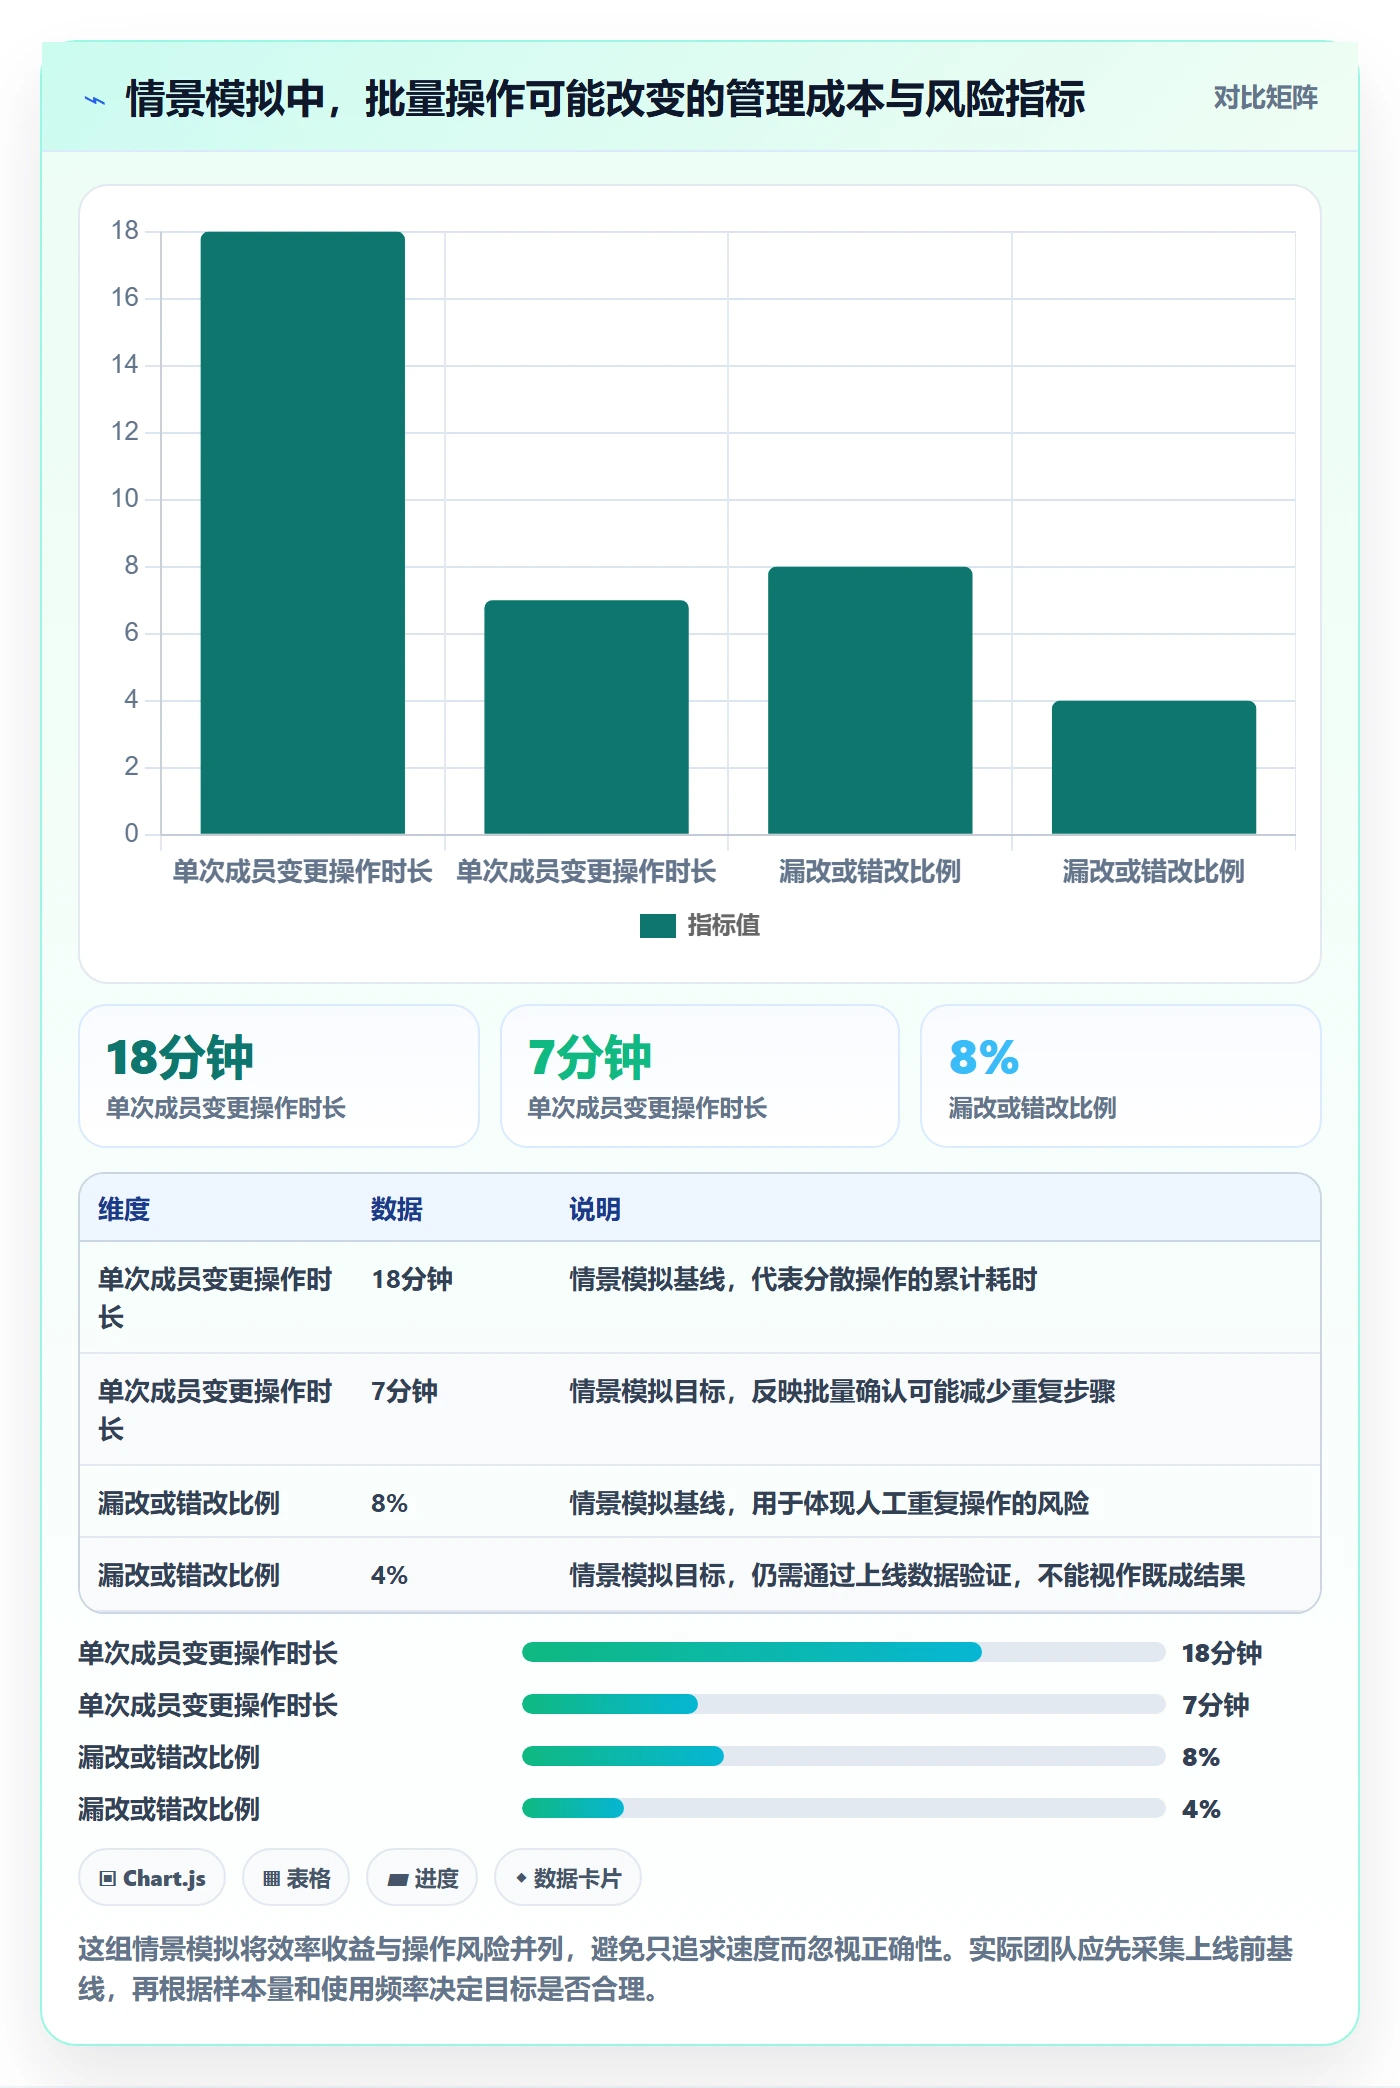The width and height of the screenshot is (1400, 2088).
Task: Click the card title 情景模拟中，批量操作可能改变的管理成本与风险指标
Action: click(605, 99)
